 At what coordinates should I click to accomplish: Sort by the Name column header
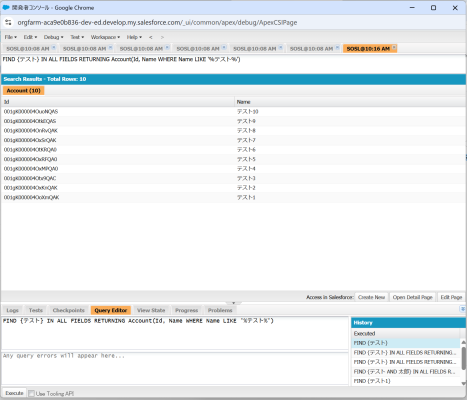tap(350, 102)
